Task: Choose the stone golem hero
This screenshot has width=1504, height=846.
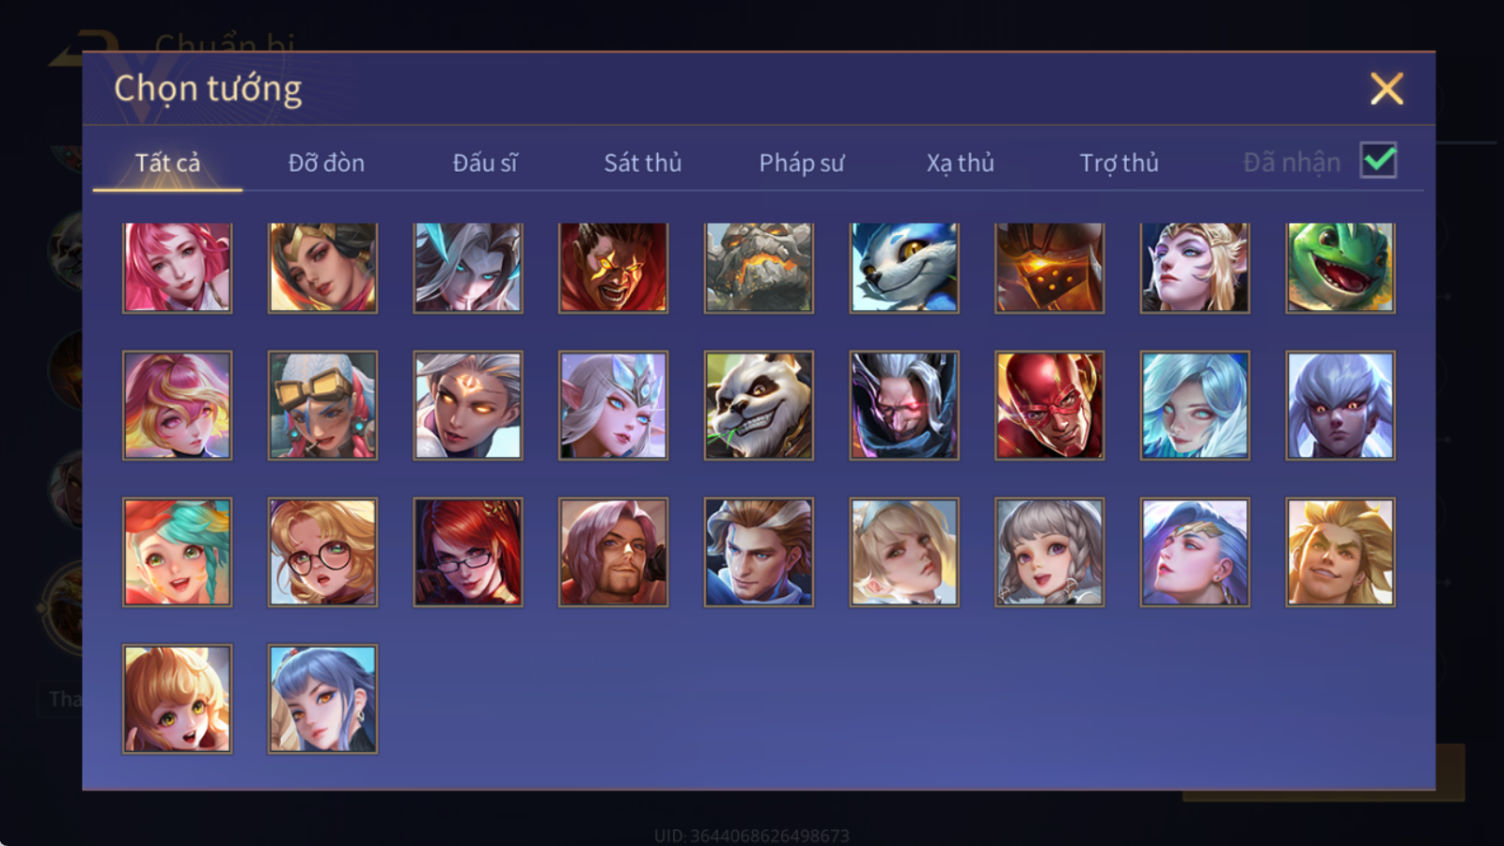Action: (759, 267)
